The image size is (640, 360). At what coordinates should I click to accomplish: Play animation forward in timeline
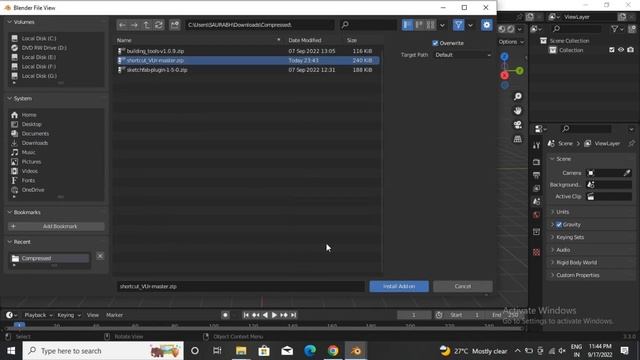[x=274, y=315]
